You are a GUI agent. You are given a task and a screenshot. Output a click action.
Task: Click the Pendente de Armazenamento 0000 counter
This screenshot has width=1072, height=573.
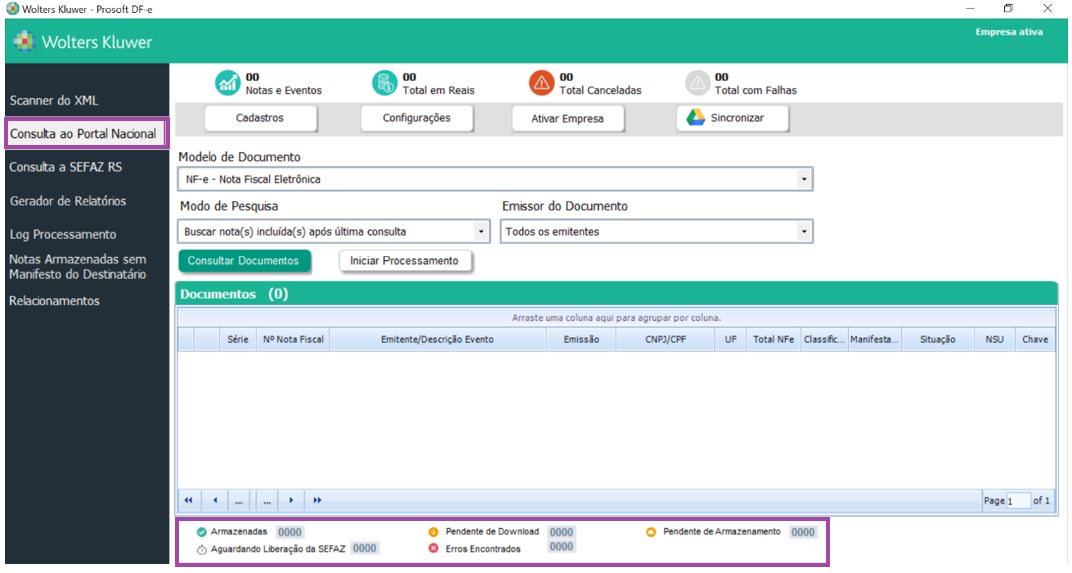tap(803, 532)
